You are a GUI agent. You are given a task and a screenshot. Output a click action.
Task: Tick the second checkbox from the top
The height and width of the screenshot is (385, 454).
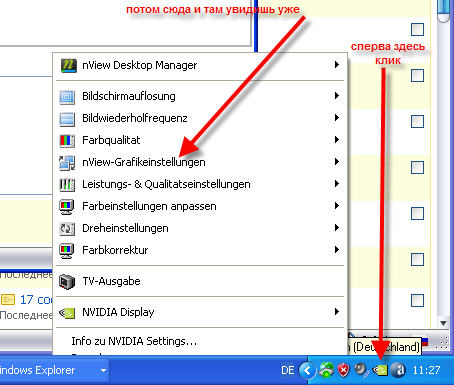tap(417, 76)
